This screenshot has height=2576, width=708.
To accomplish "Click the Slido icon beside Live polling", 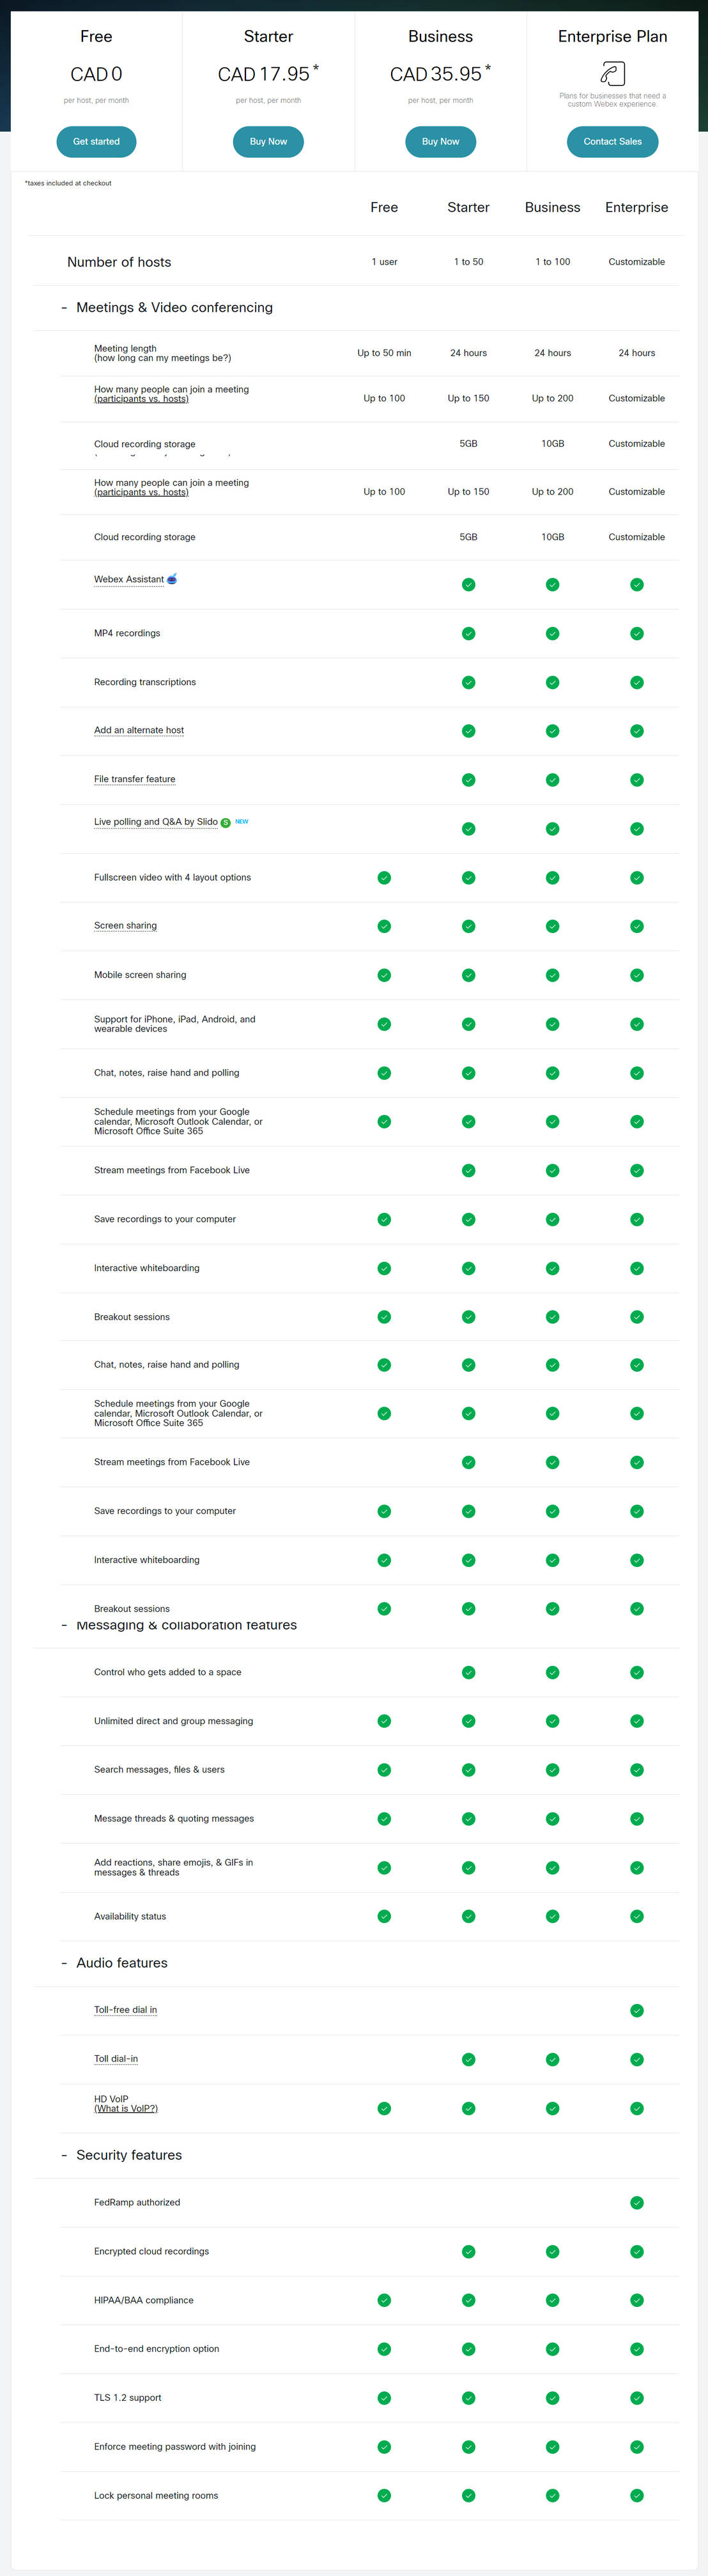I will [x=225, y=821].
